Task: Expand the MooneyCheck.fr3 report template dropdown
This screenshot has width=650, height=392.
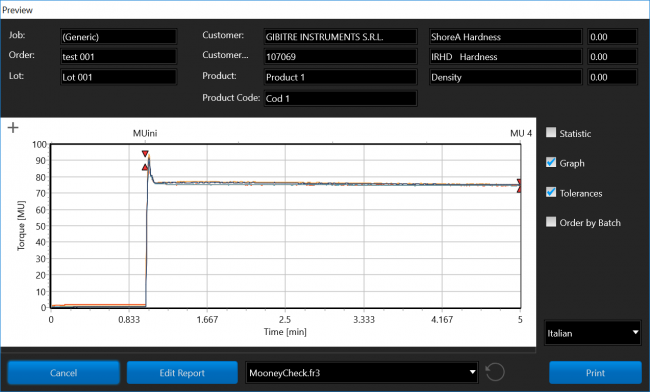Action: (362, 373)
